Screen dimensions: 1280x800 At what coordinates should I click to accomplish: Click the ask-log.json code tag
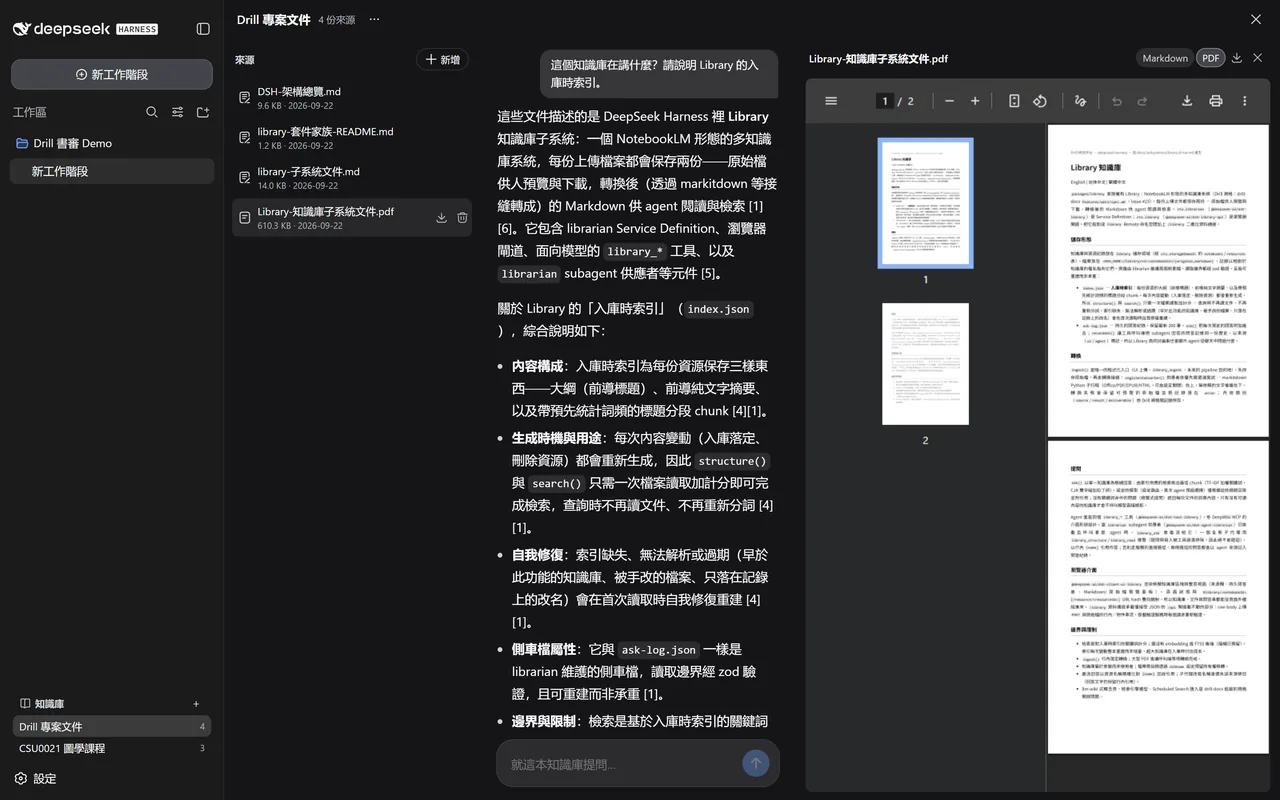[659, 649]
